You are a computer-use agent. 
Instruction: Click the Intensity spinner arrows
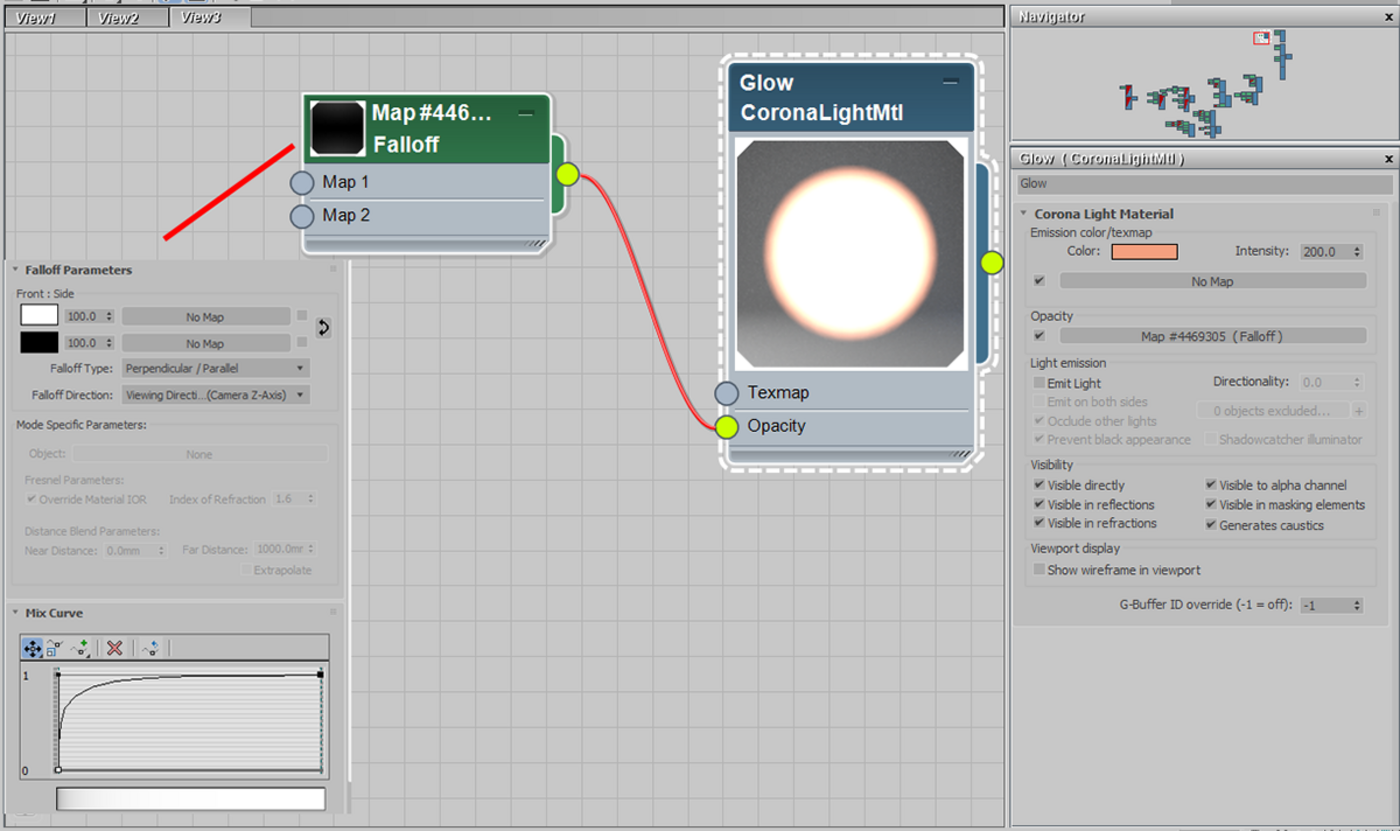click(x=1356, y=252)
